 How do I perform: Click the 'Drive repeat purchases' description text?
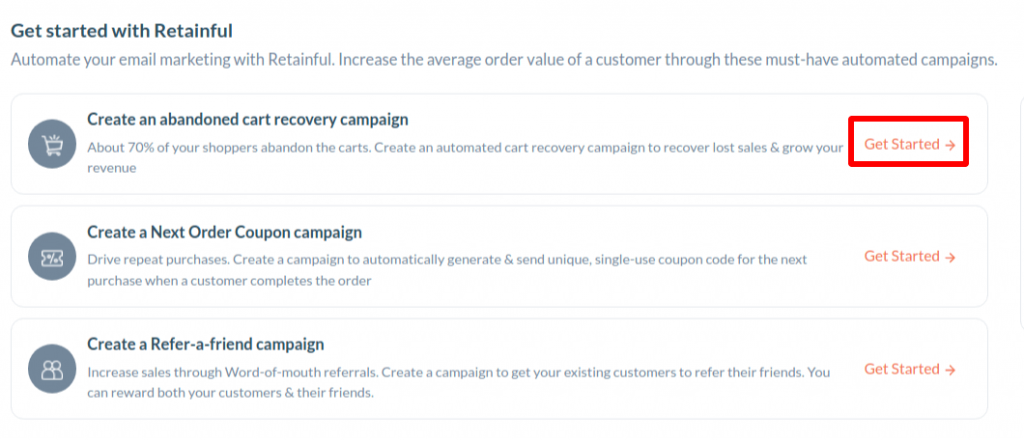point(447,270)
